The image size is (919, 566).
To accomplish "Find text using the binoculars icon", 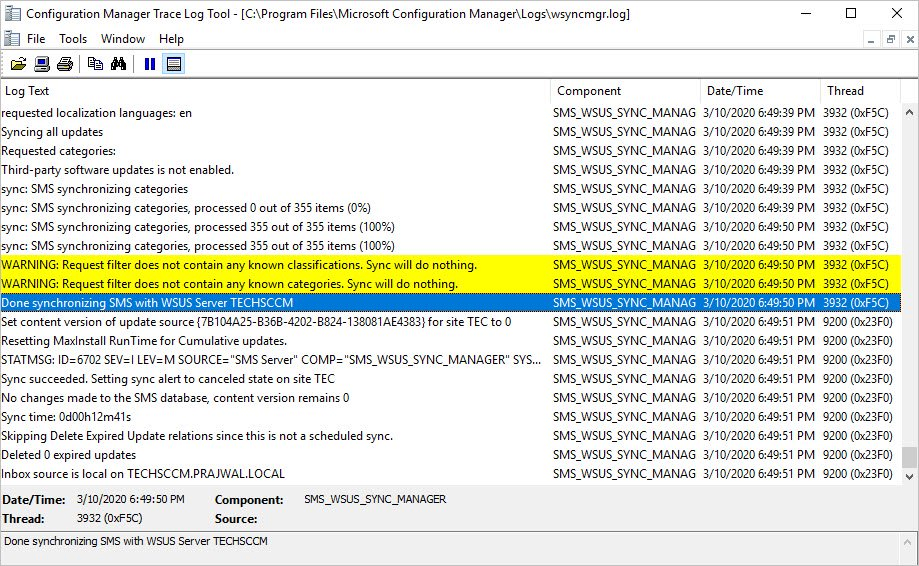I will 118,64.
